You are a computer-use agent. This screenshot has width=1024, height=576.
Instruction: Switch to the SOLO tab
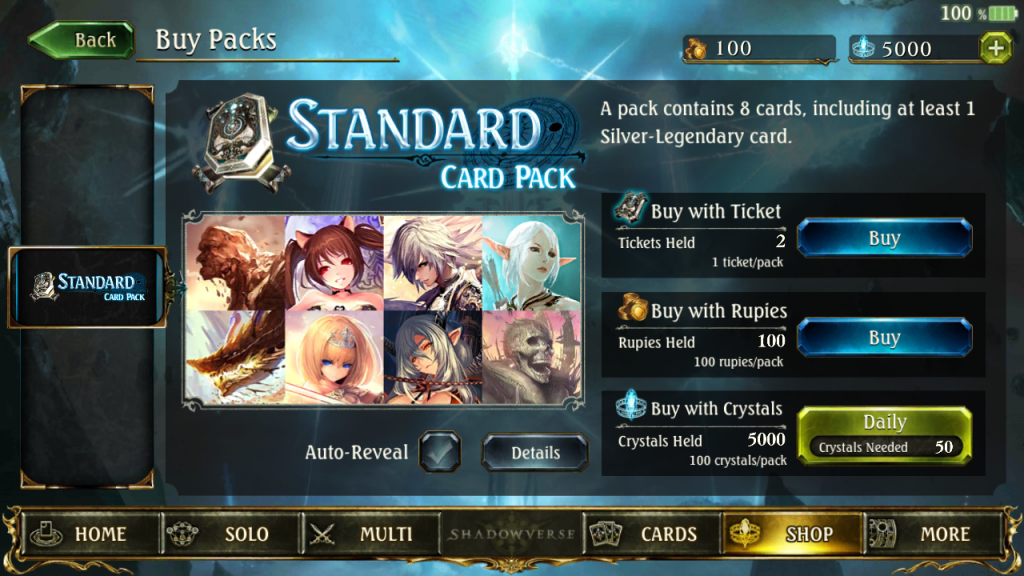[x=231, y=534]
